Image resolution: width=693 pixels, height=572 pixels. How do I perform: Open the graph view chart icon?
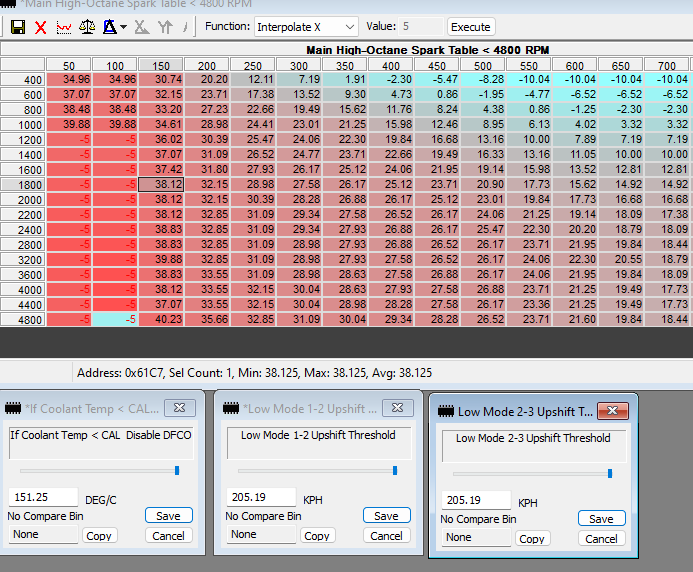(64, 27)
